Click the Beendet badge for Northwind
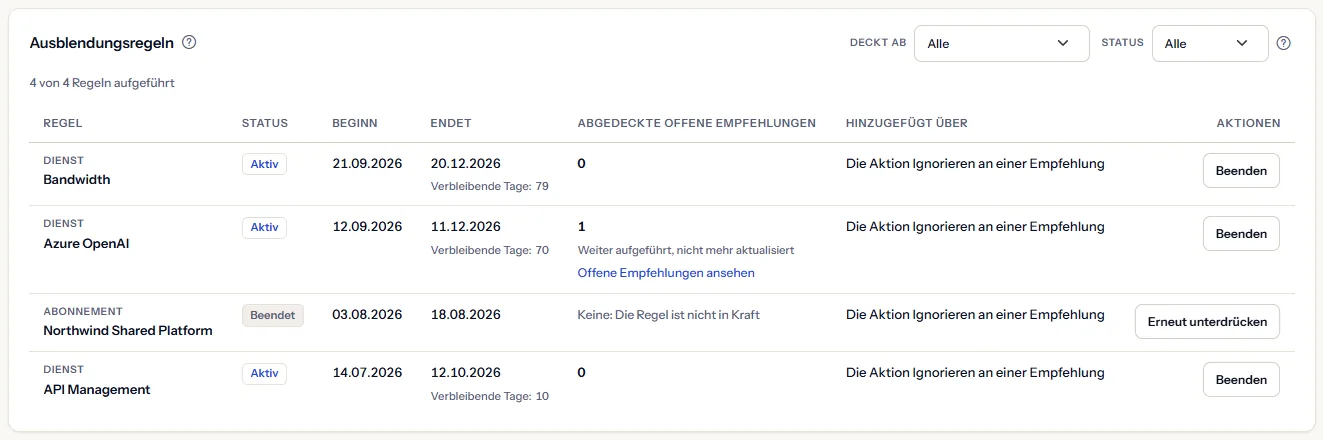Viewport: 1323px width, 440px height. pyautogui.click(x=273, y=315)
